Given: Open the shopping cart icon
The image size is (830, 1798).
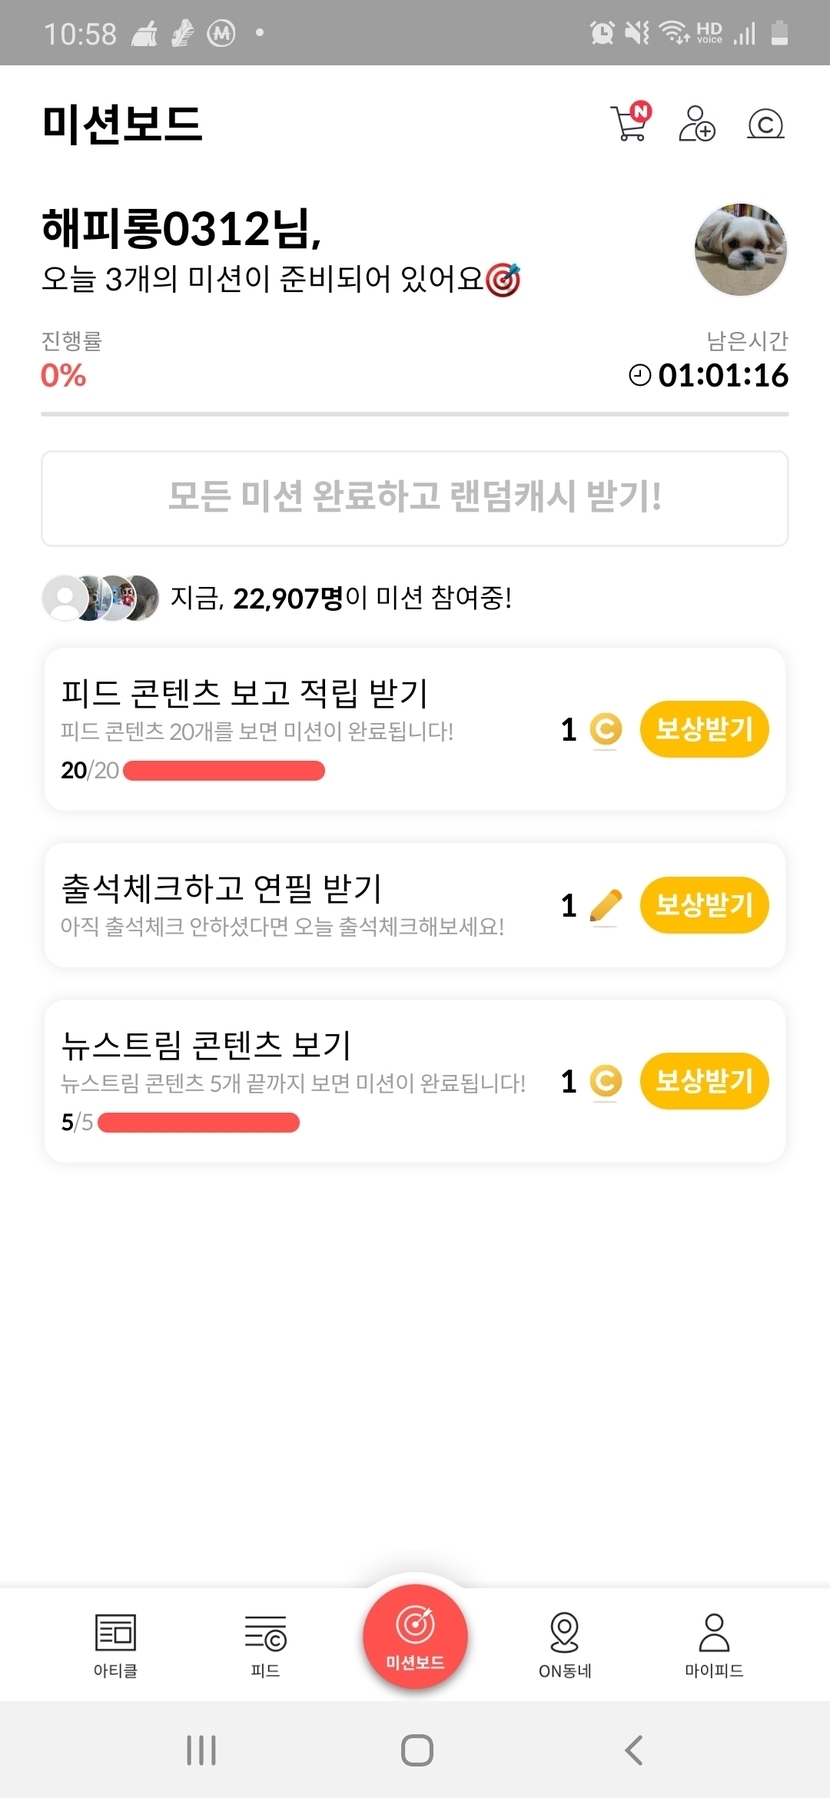Looking at the screenshot, I should pyautogui.click(x=630, y=124).
